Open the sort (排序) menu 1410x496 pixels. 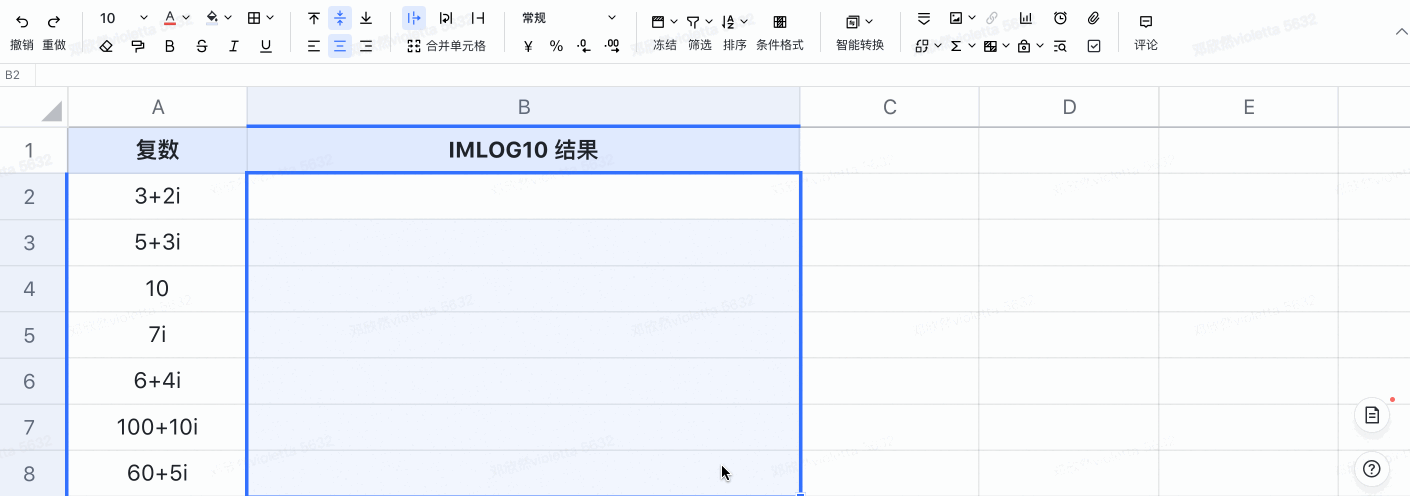pos(735,31)
